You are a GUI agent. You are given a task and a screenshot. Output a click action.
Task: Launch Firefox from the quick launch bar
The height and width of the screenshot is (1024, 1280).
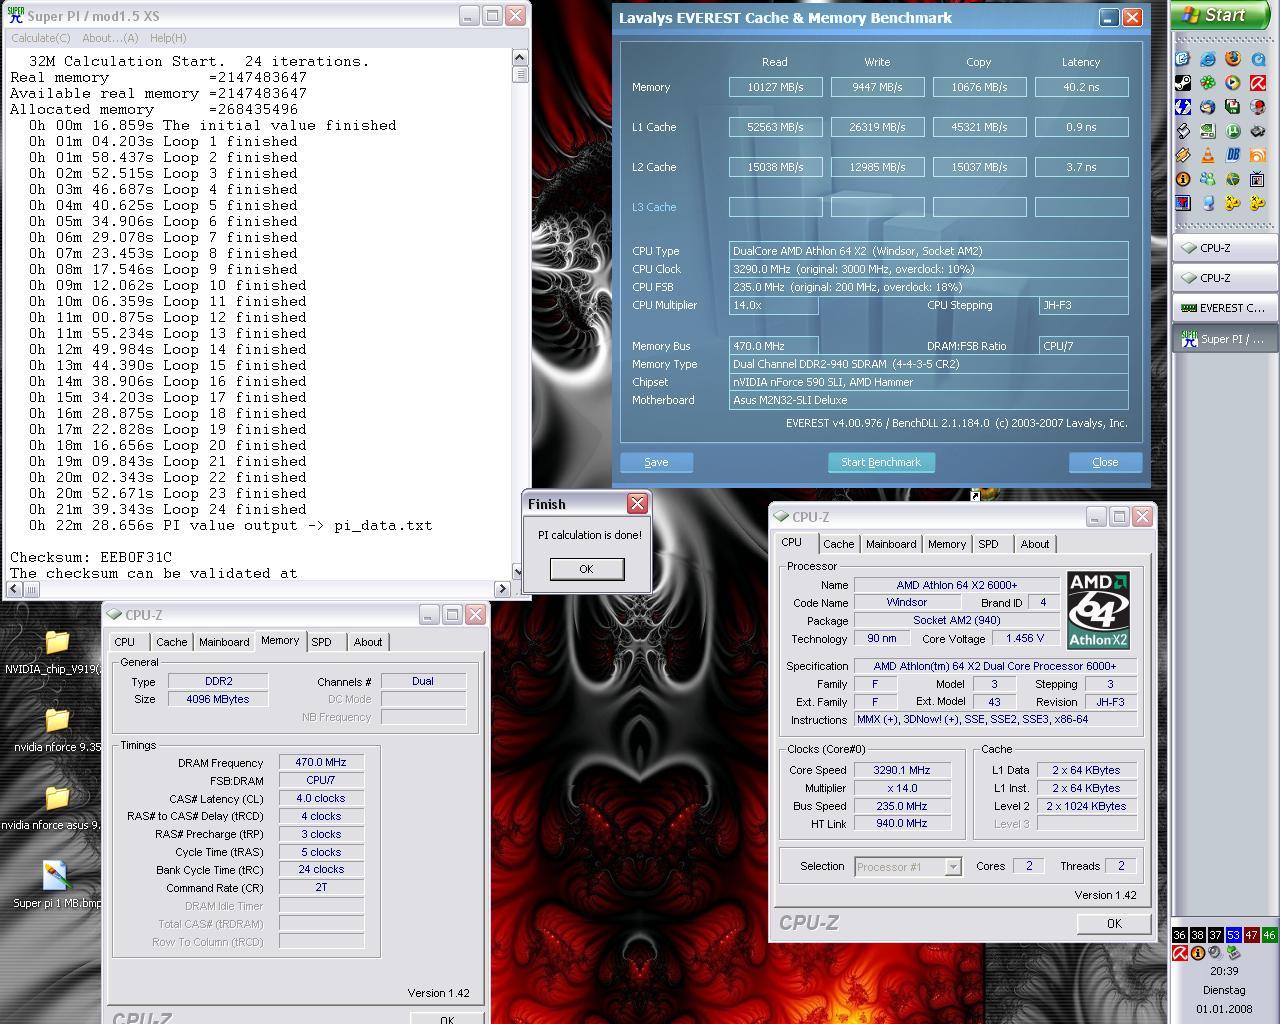point(1233,58)
